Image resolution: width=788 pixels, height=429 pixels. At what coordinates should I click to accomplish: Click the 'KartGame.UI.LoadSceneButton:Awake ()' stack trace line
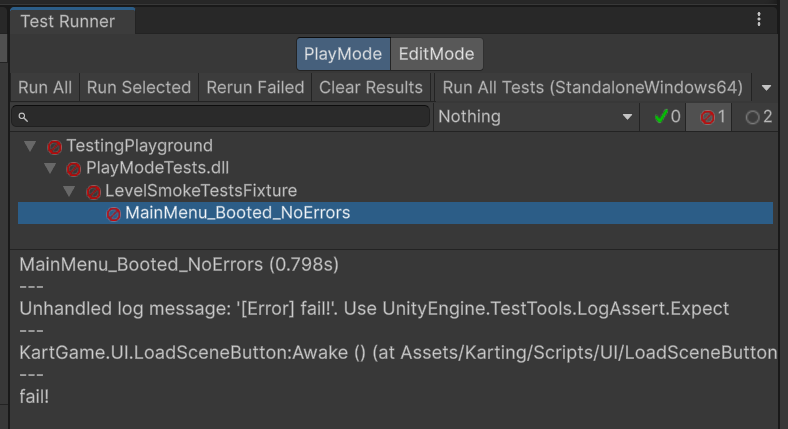(398, 353)
